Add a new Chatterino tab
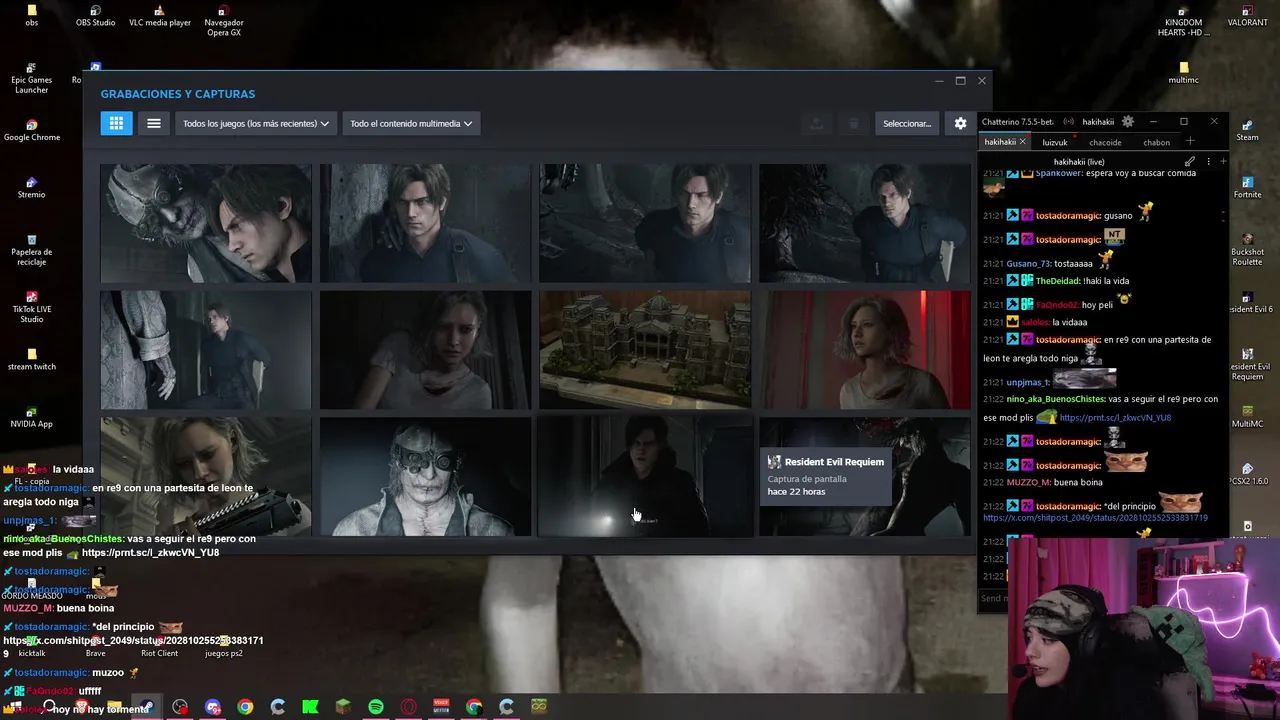This screenshot has width=1280, height=720. (x=1190, y=142)
